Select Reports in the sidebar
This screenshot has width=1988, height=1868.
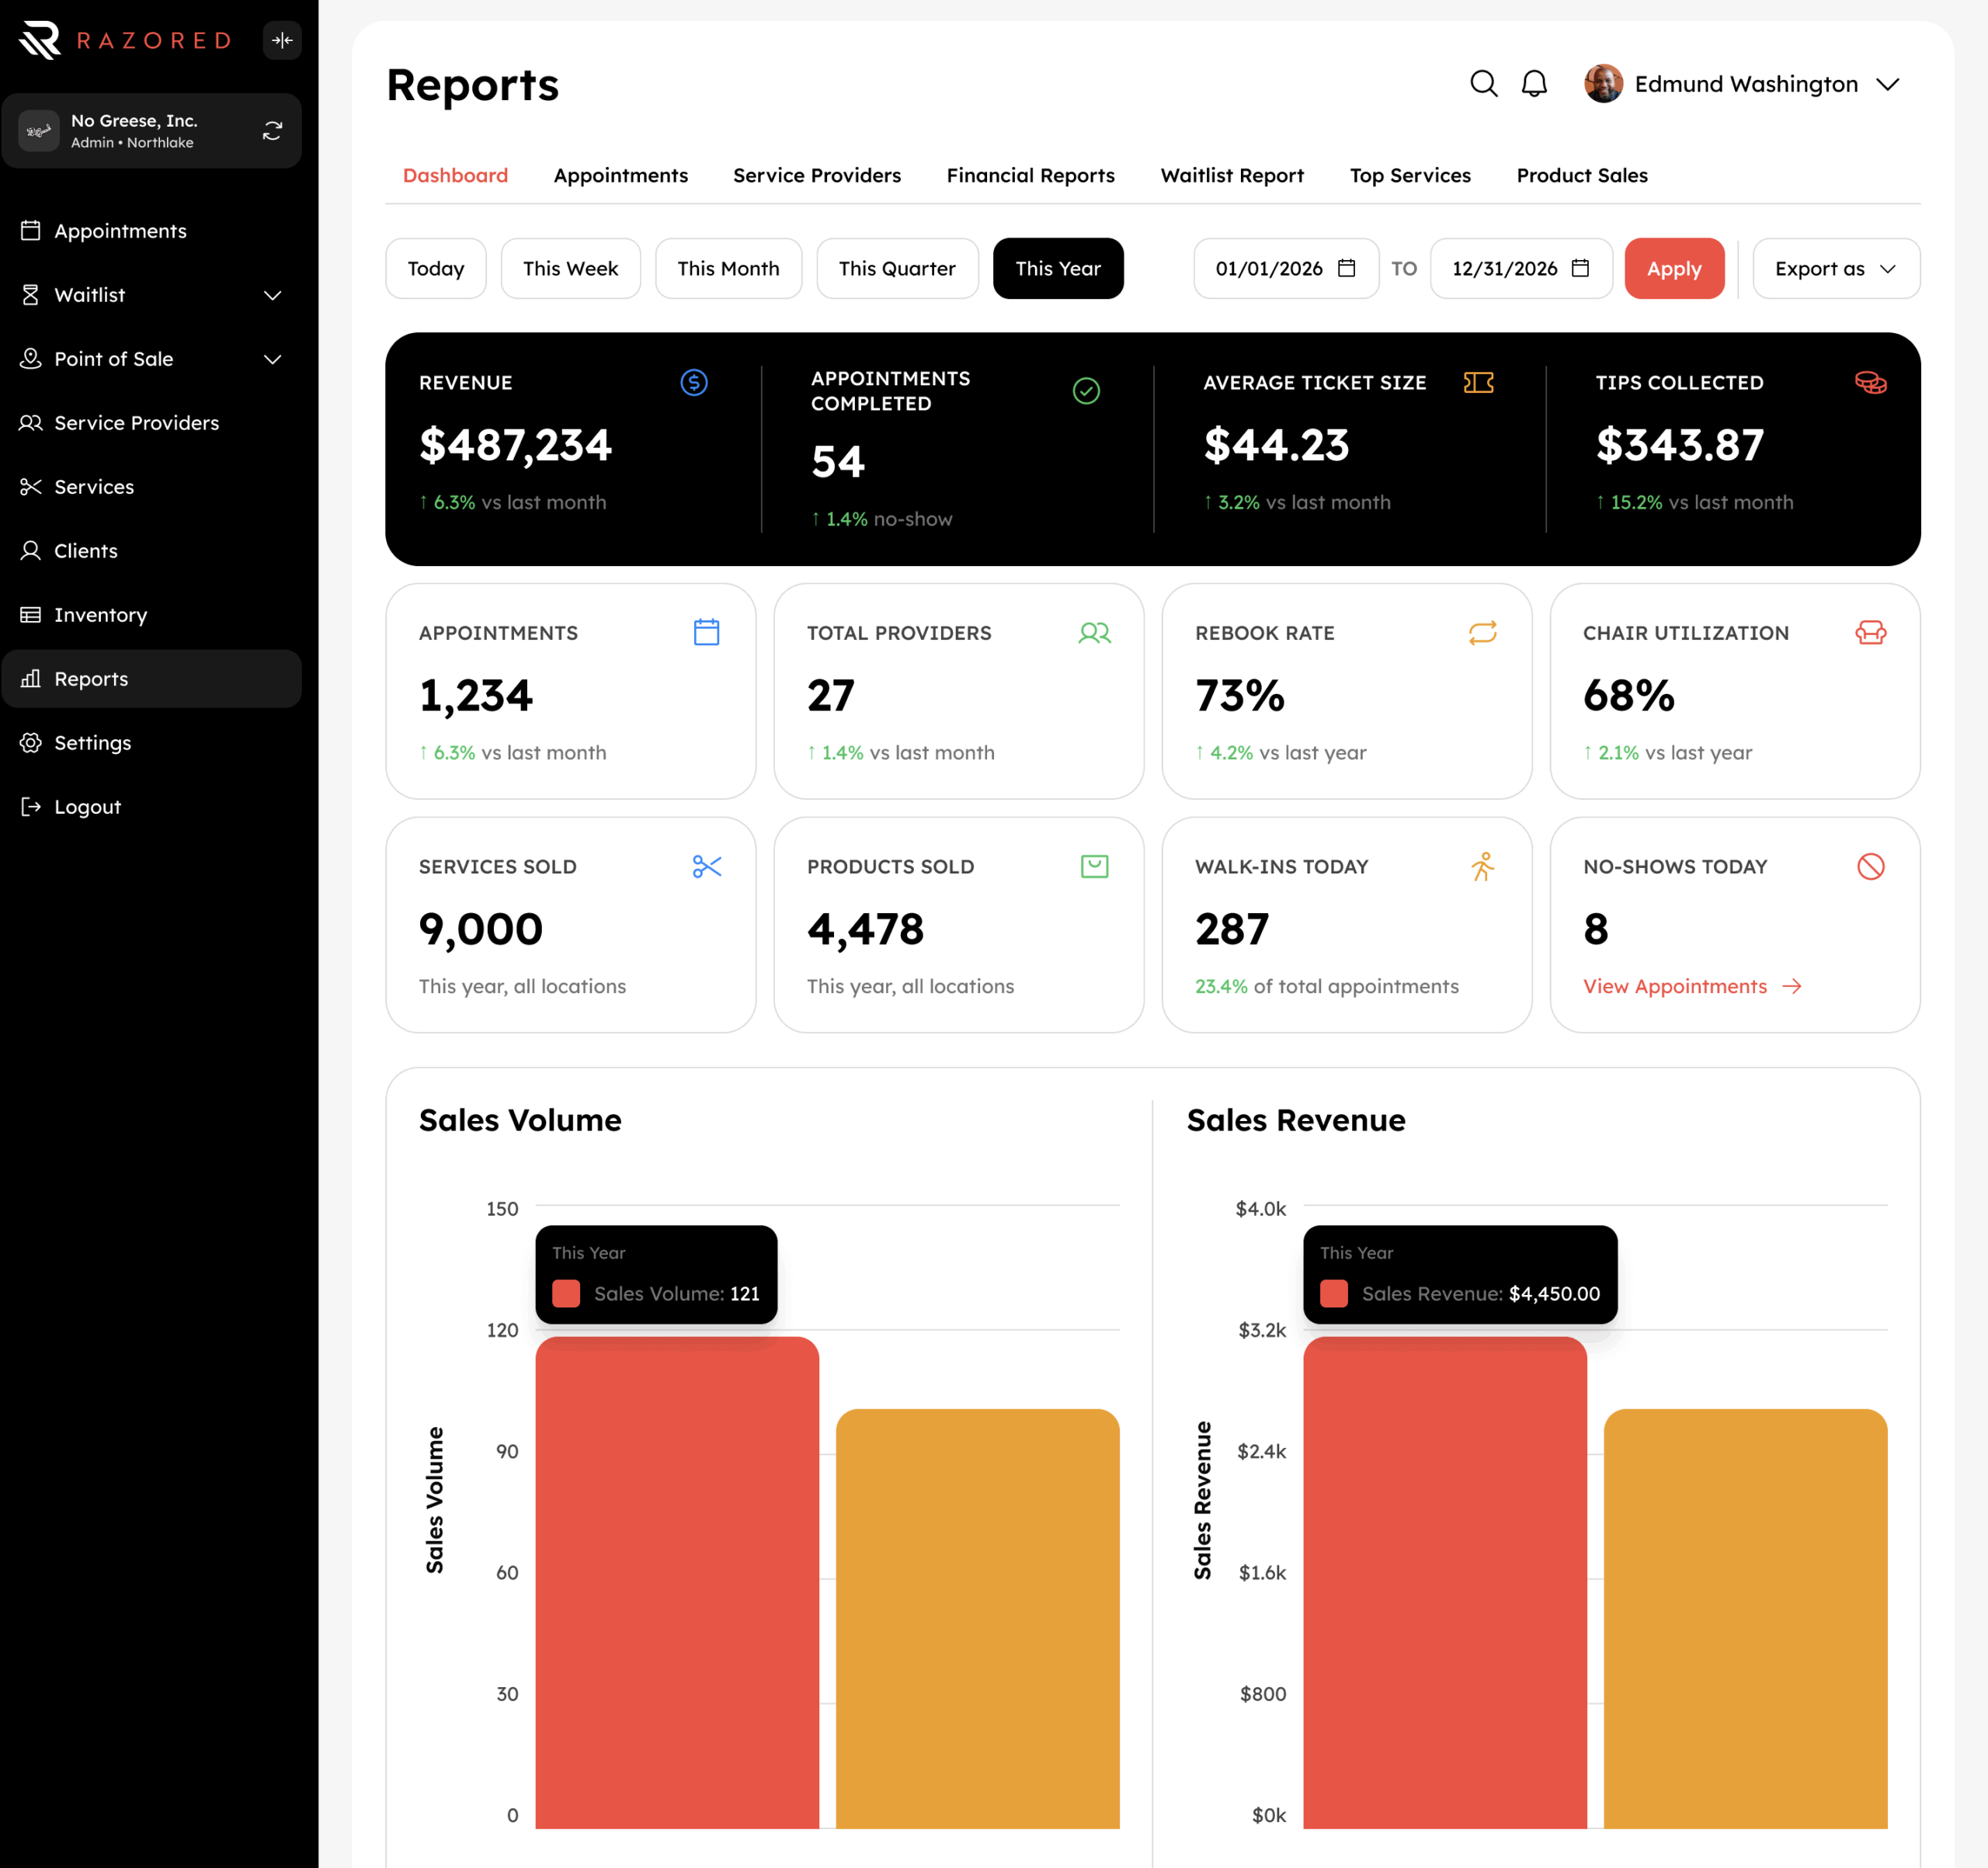pyautogui.click(x=152, y=679)
